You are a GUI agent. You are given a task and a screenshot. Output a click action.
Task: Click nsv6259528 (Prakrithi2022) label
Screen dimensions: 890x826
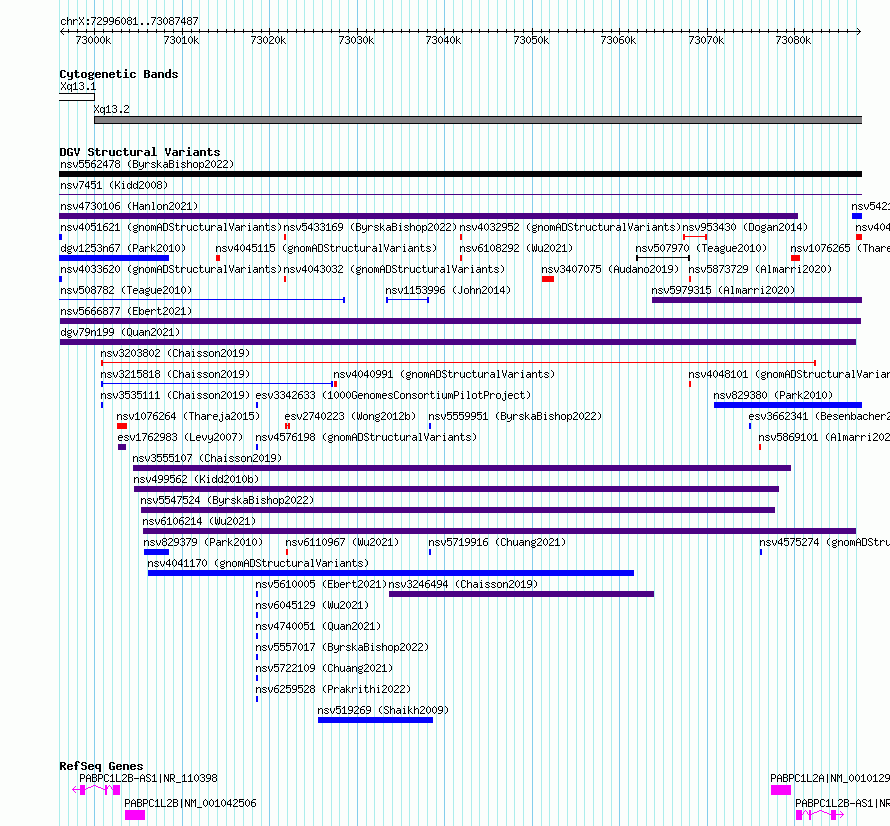click(x=333, y=689)
